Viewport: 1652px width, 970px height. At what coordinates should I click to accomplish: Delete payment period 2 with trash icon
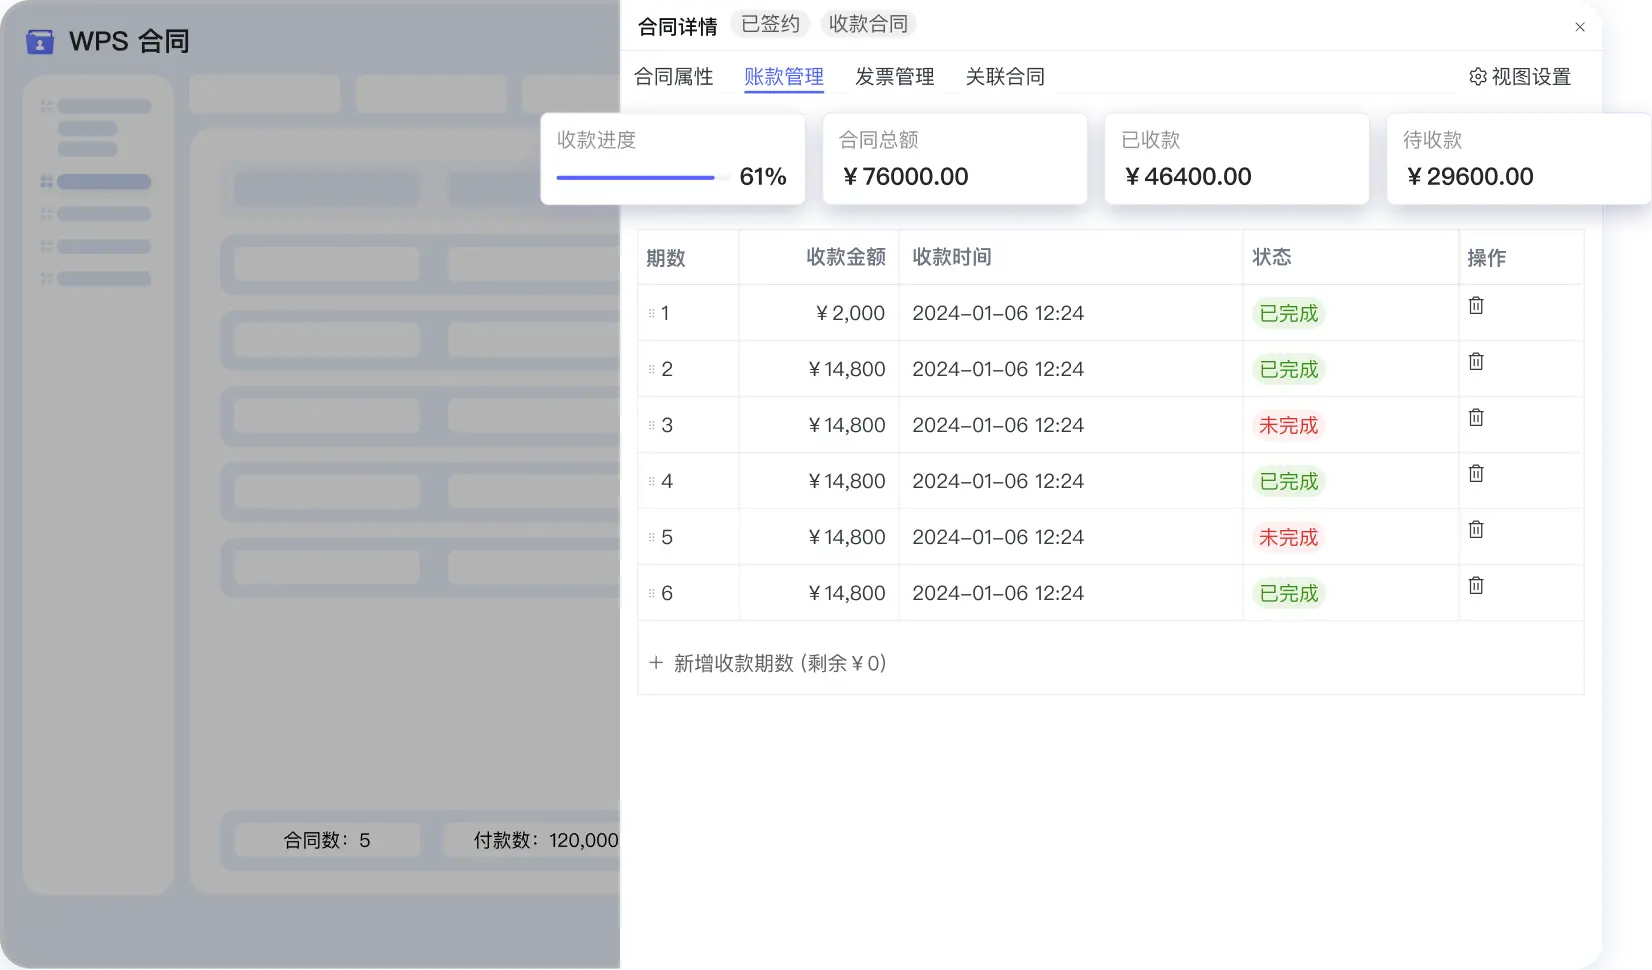click(1476, 361)
